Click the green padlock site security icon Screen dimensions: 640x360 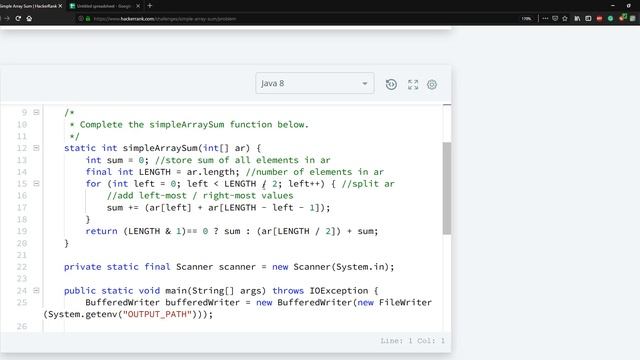pos(88,19)
